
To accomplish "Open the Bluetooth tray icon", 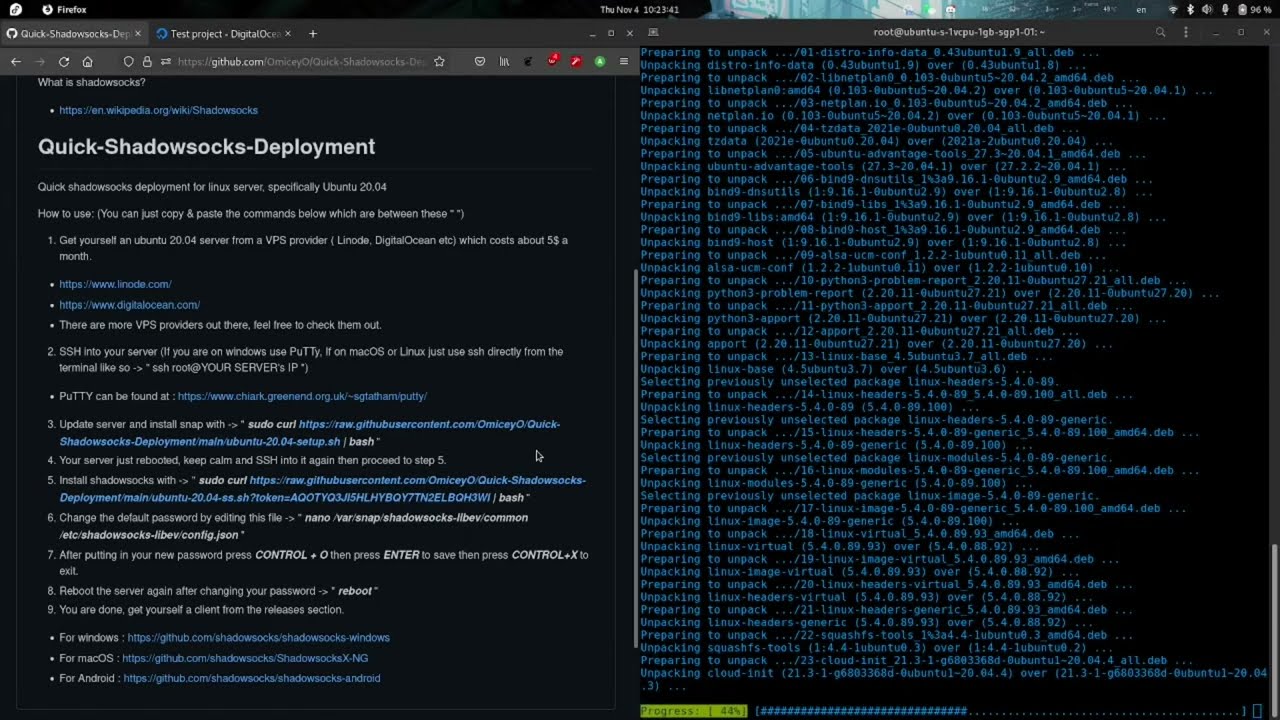I will click(1190, 9).
